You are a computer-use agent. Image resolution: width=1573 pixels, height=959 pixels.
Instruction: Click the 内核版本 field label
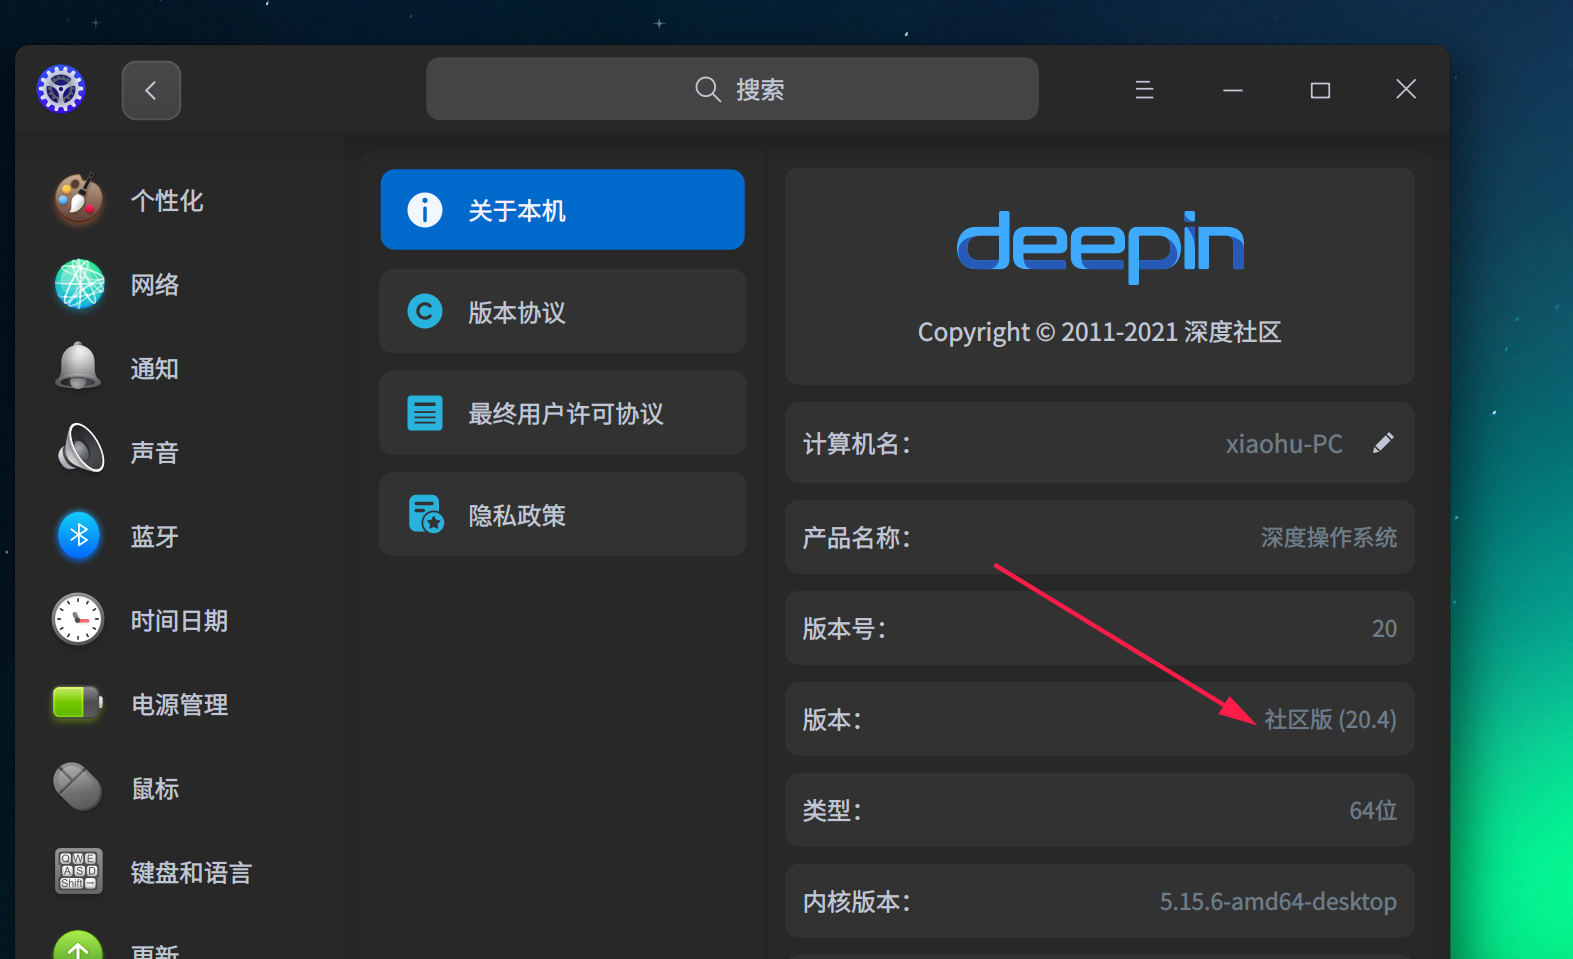[856, 901]
